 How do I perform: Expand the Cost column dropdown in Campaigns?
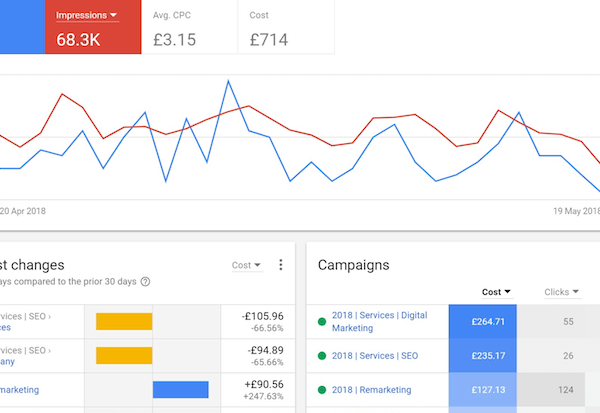(x=496, y=292)
